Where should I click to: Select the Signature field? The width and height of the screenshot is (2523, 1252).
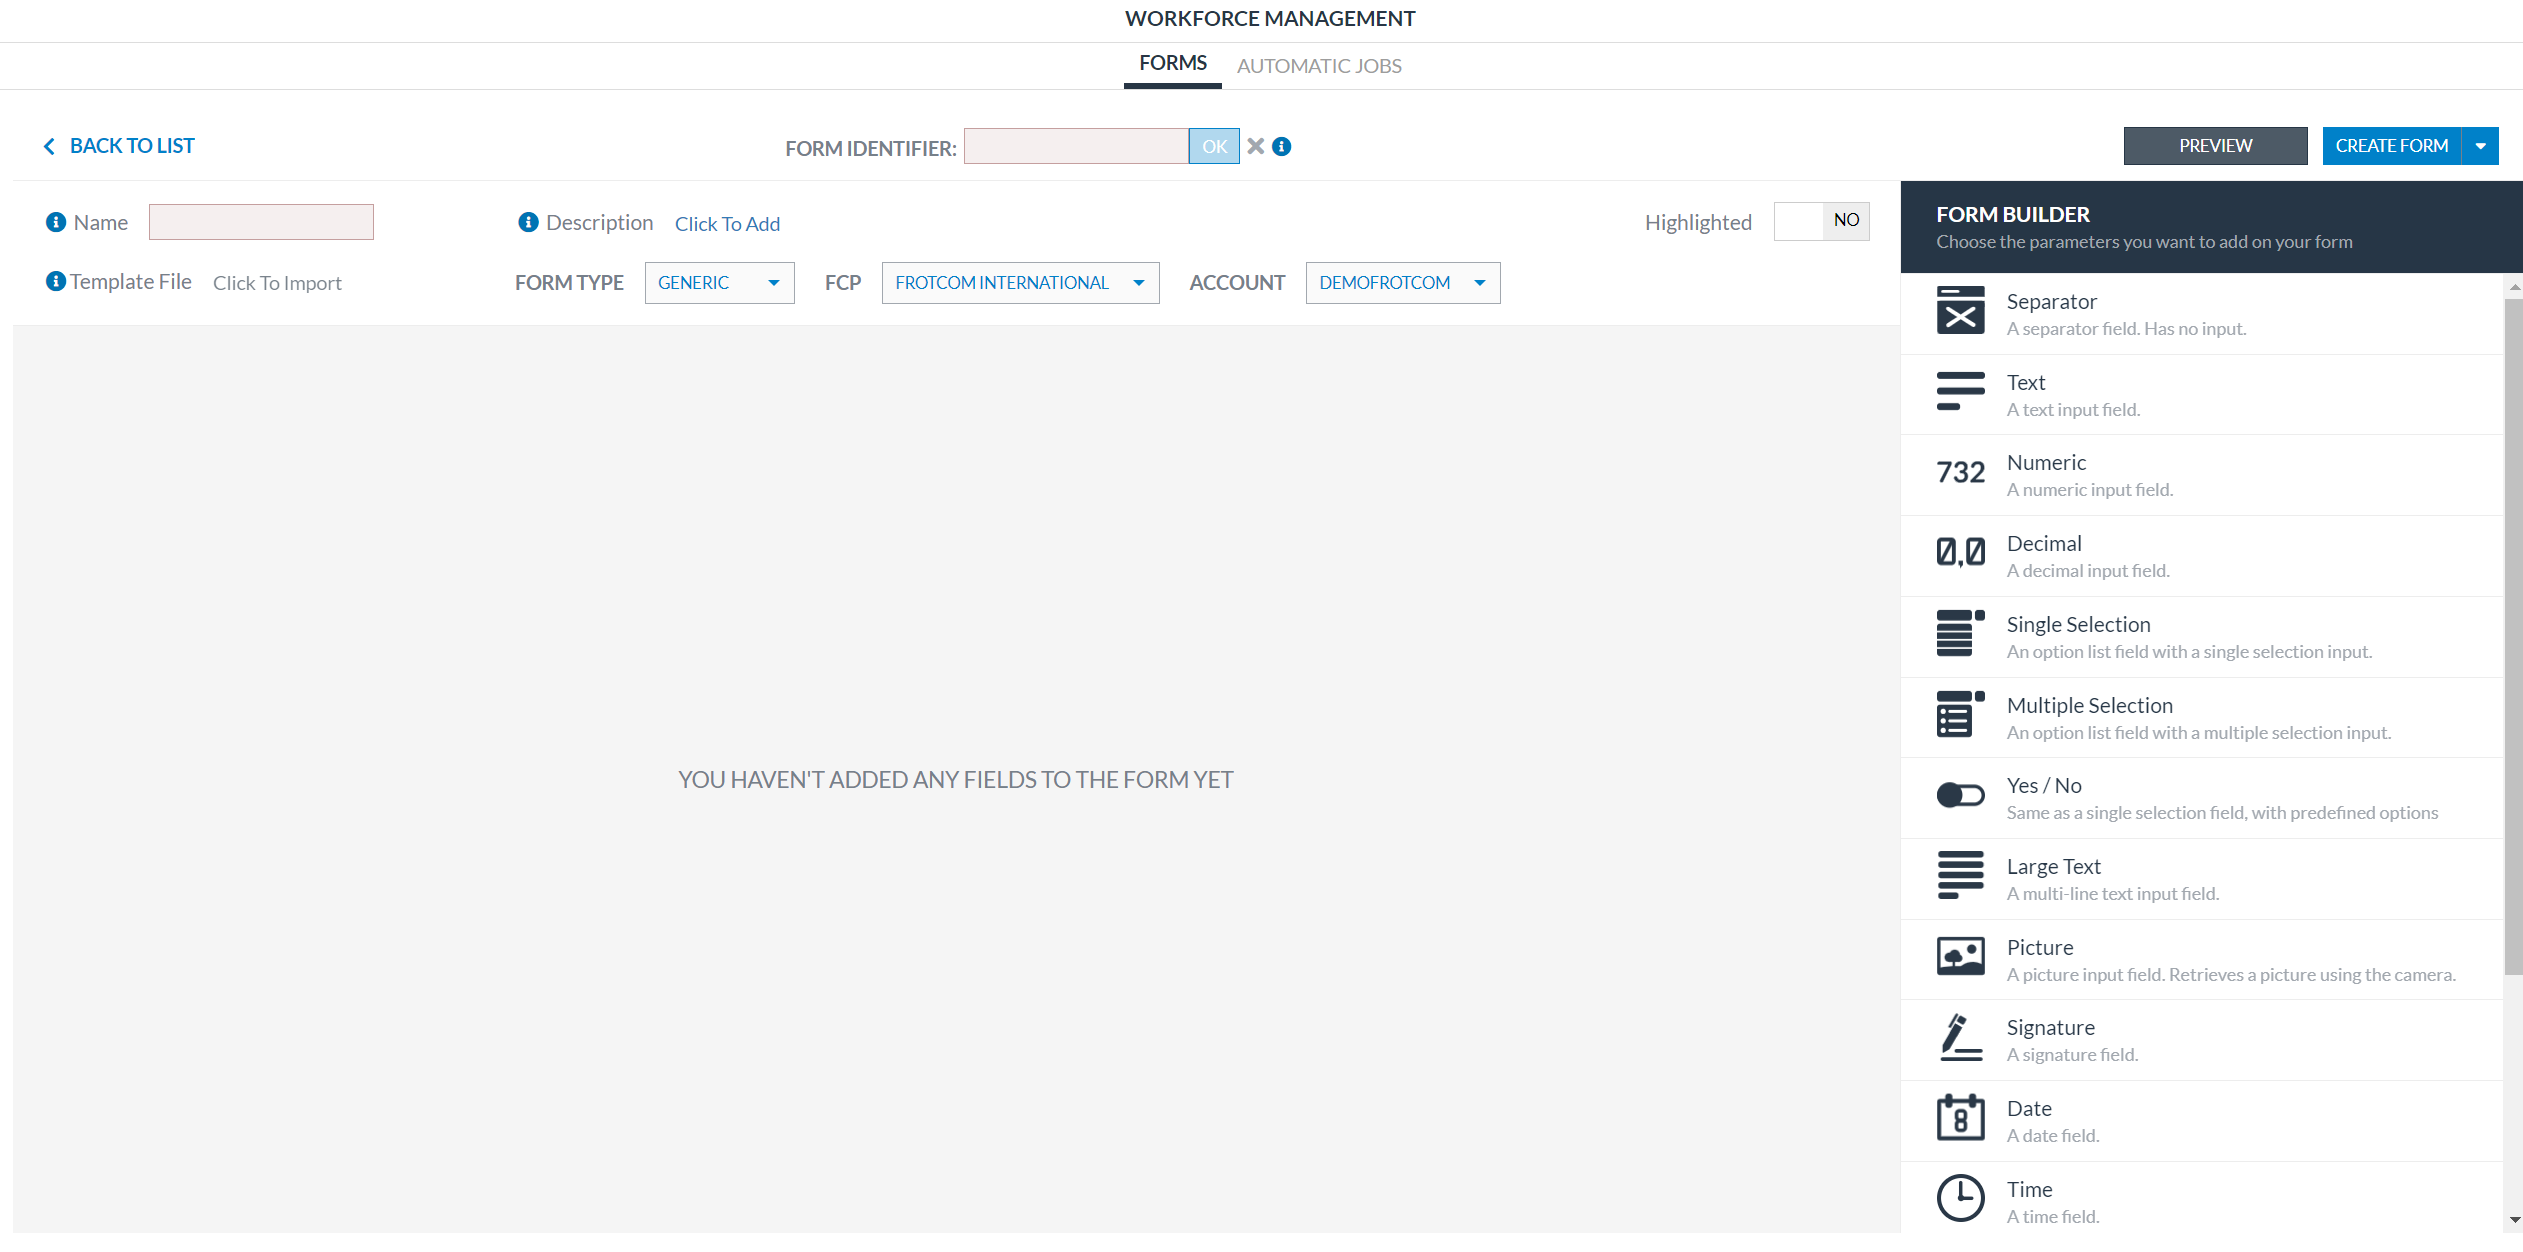point(2050,1039)
